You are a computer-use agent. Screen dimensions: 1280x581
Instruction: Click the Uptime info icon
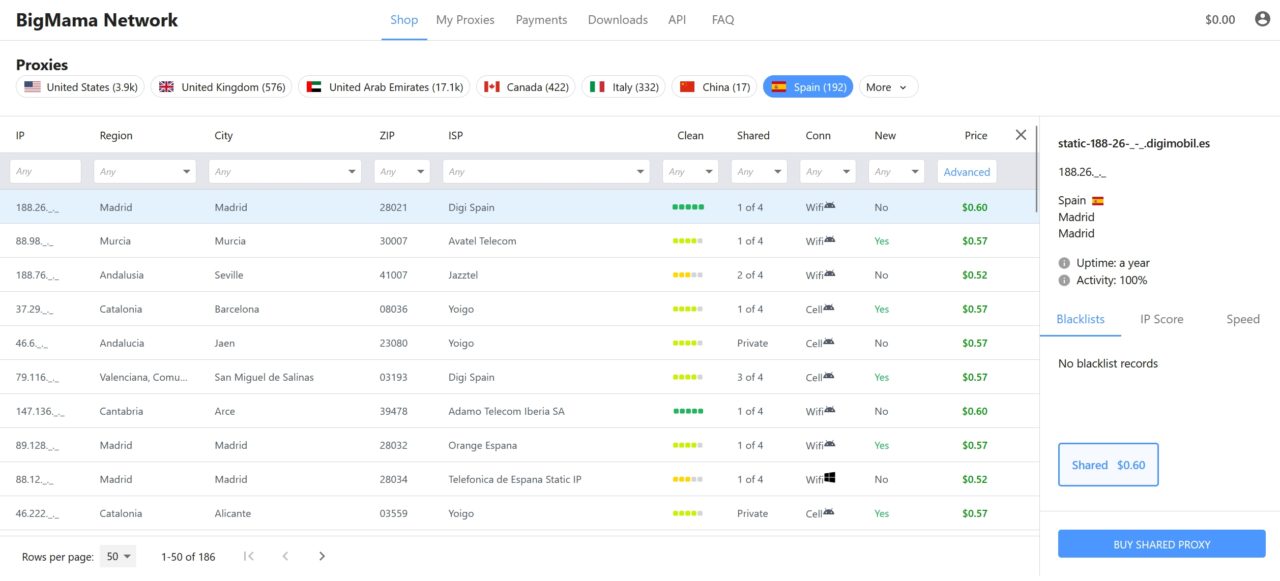coord(1064,263)
